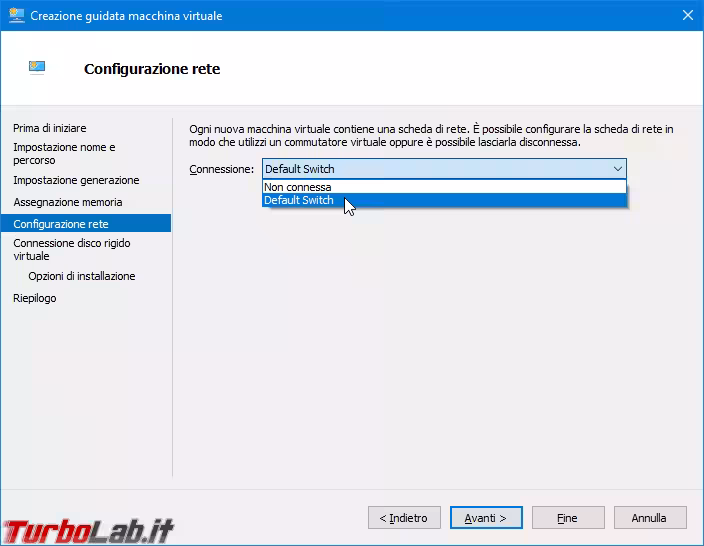This screenshot has width=704, height=546.
Task: Collapse the Connessione list with the chevron arrow
Action: coord(617,169)
